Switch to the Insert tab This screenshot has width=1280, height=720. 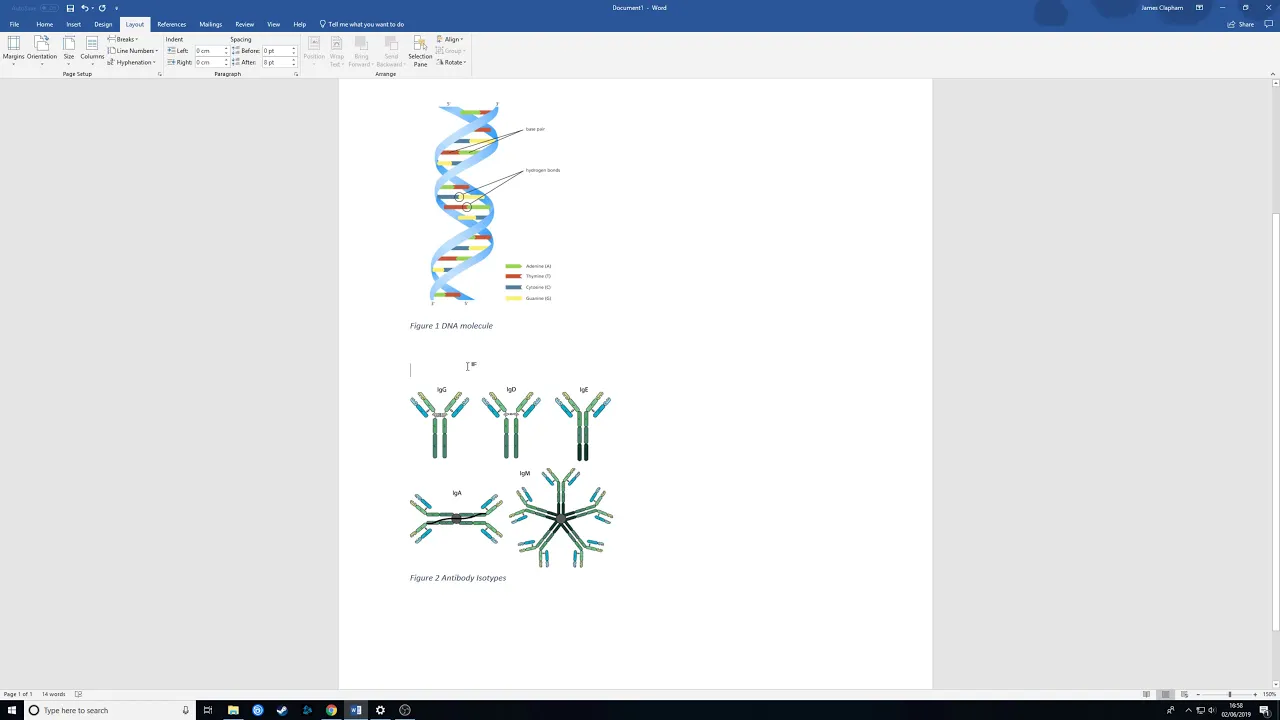coord(74,24)
